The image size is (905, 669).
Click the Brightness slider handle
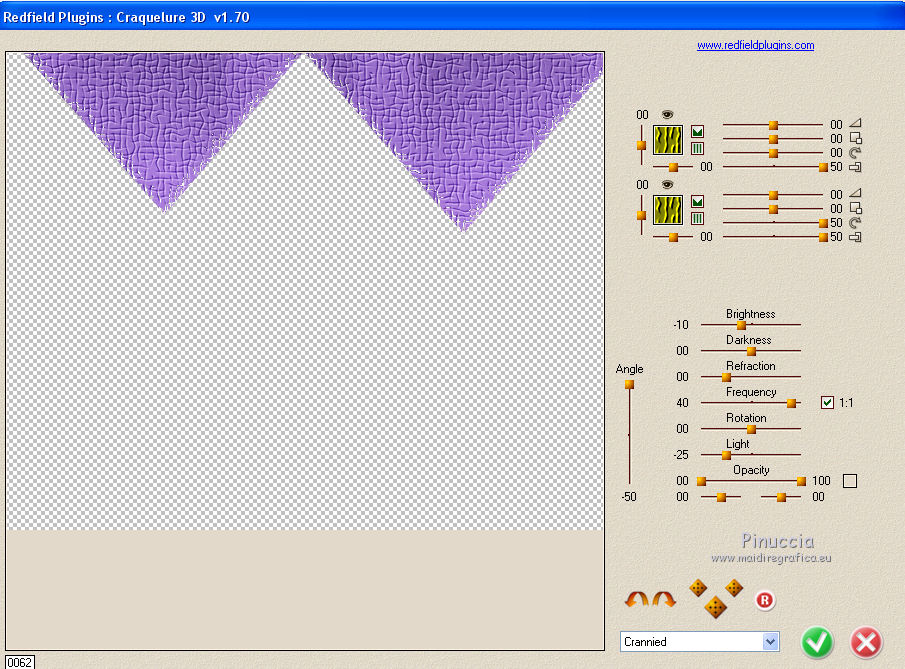click(x=742, y=325)
